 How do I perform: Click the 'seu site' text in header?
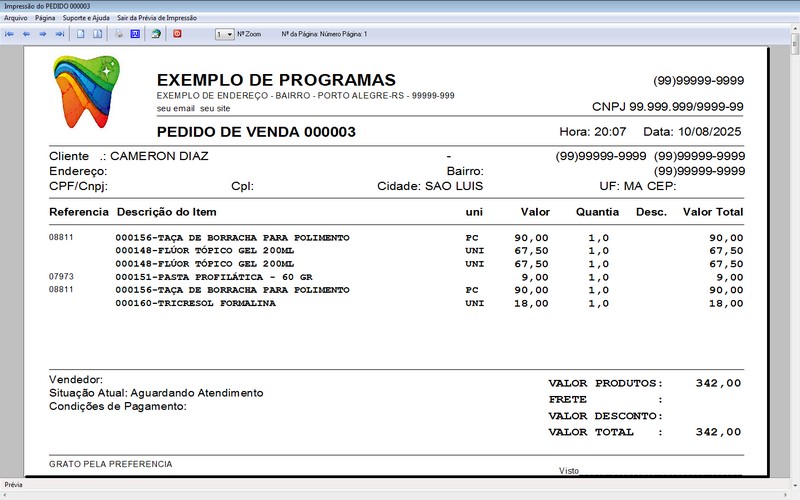[x=215, y=108]
